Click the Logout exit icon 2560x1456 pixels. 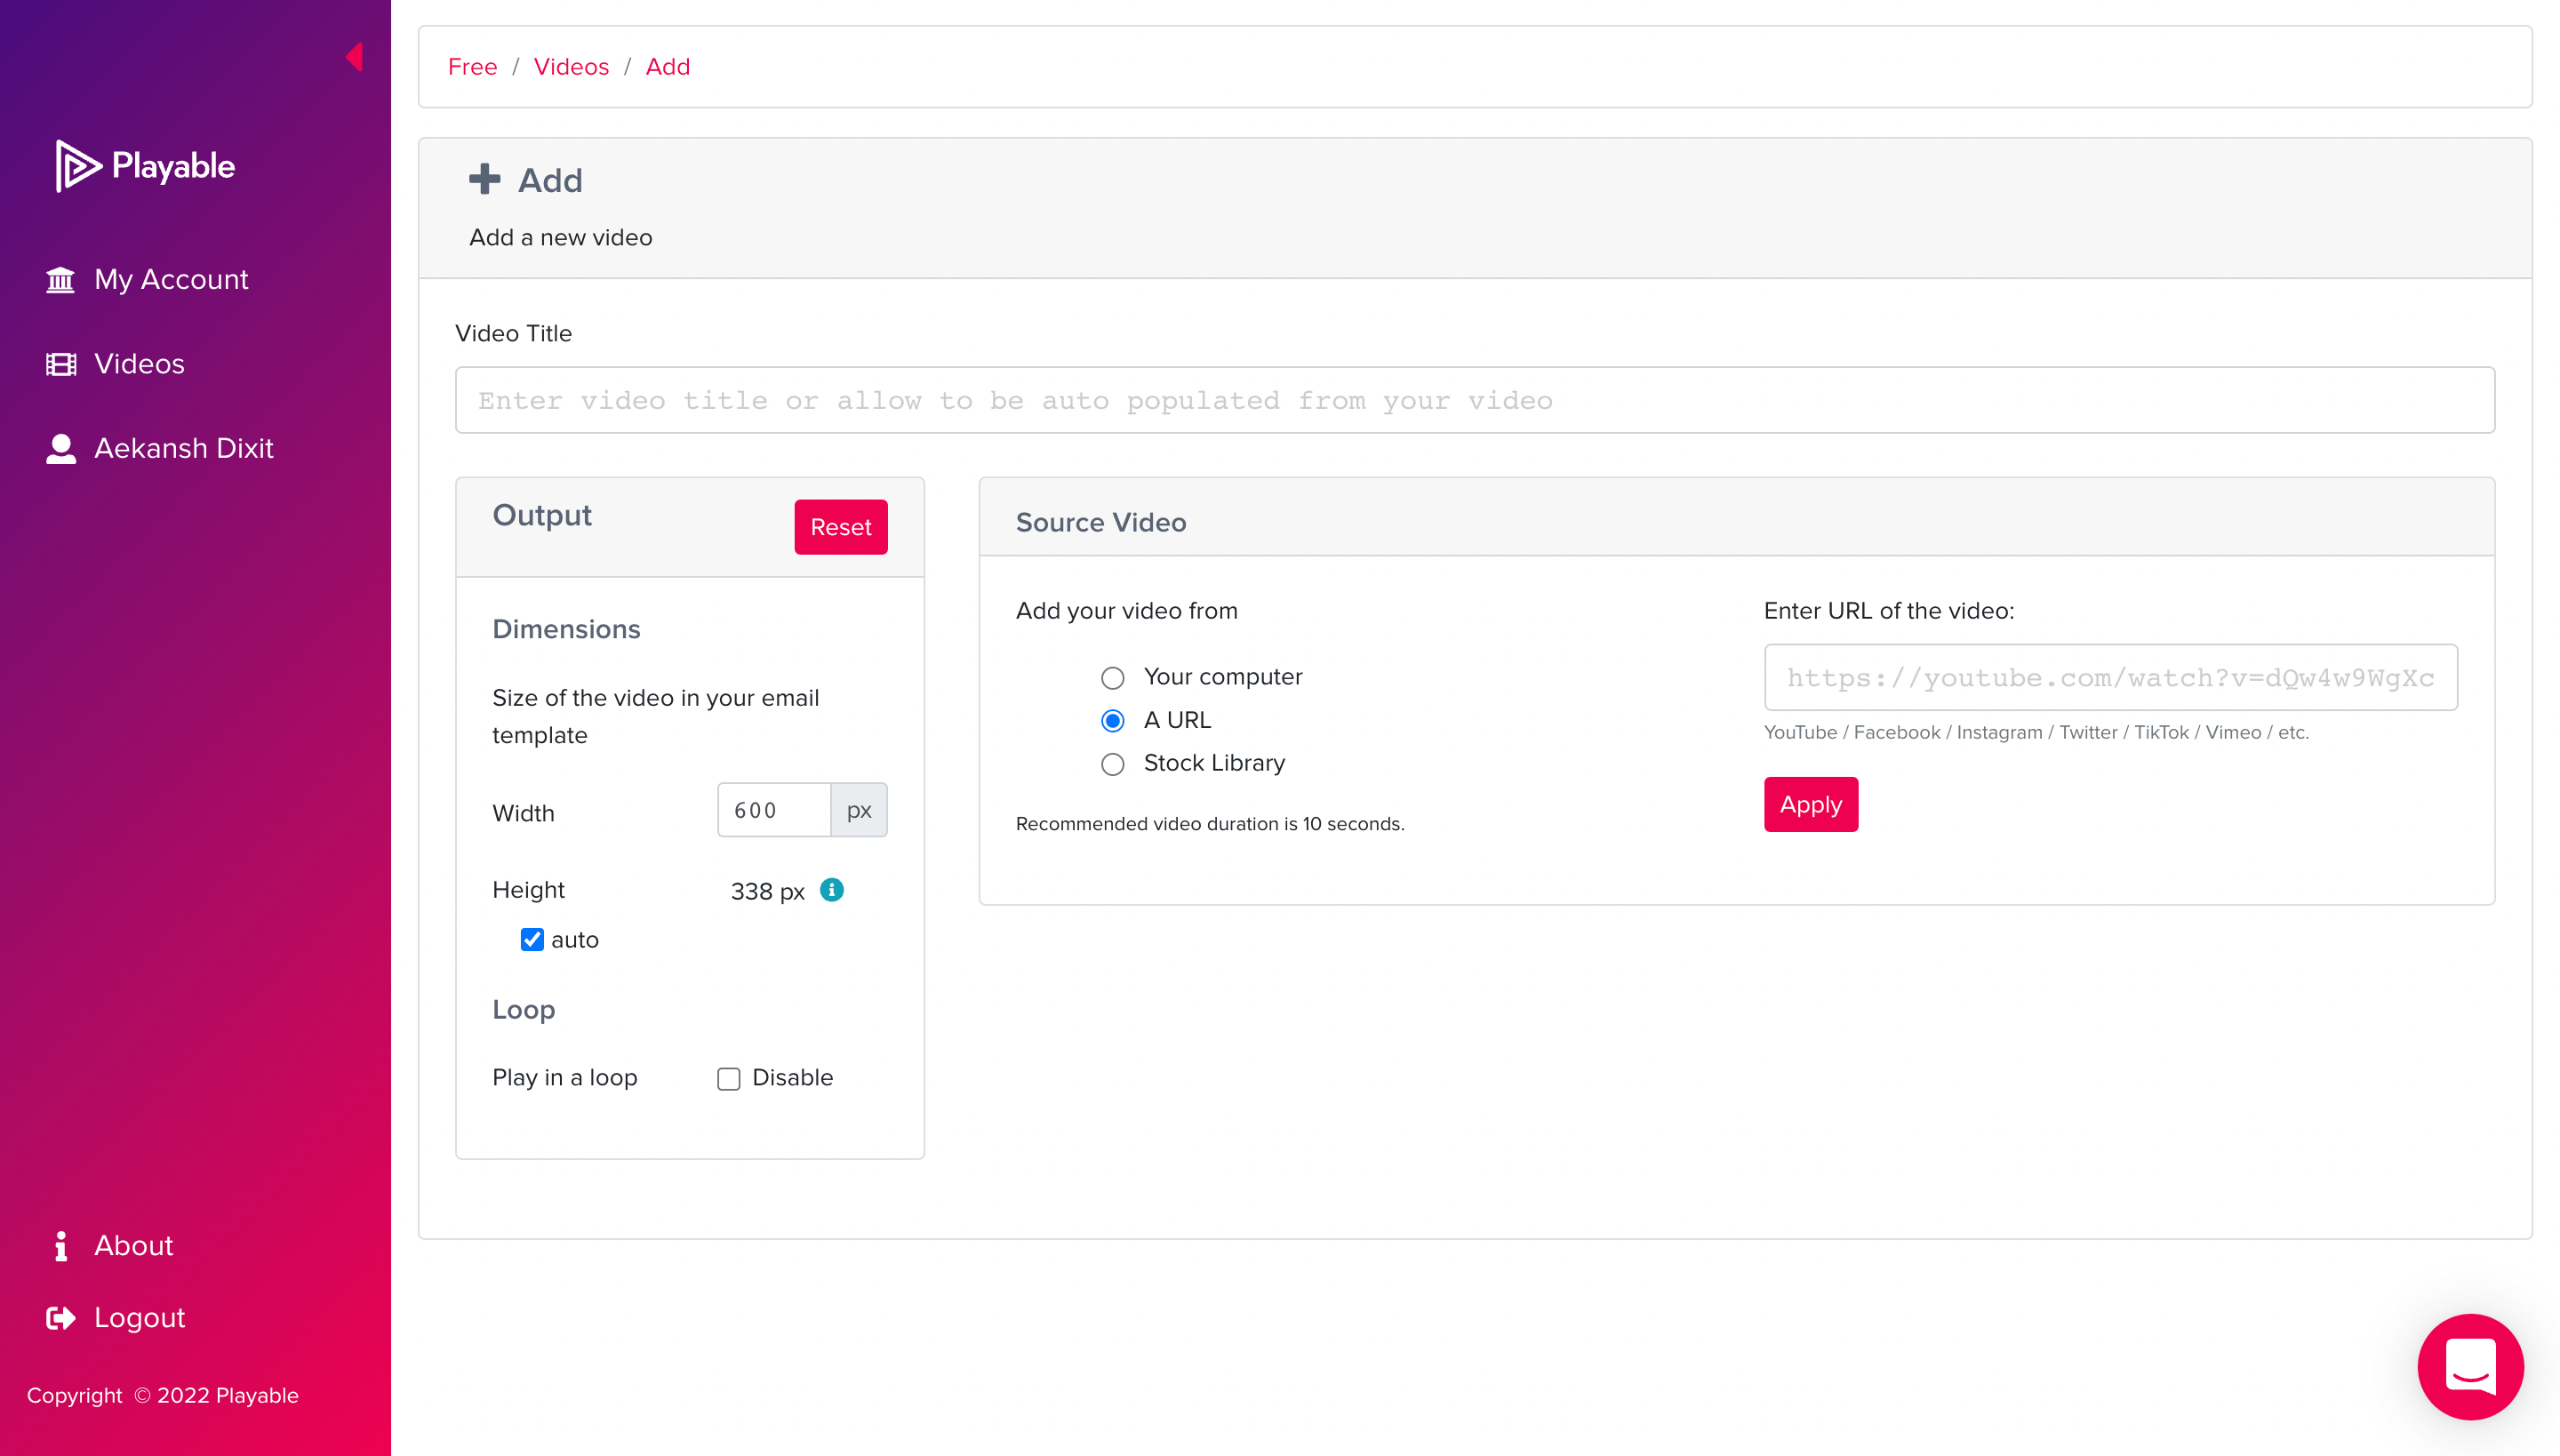[x=60, y=1318]
